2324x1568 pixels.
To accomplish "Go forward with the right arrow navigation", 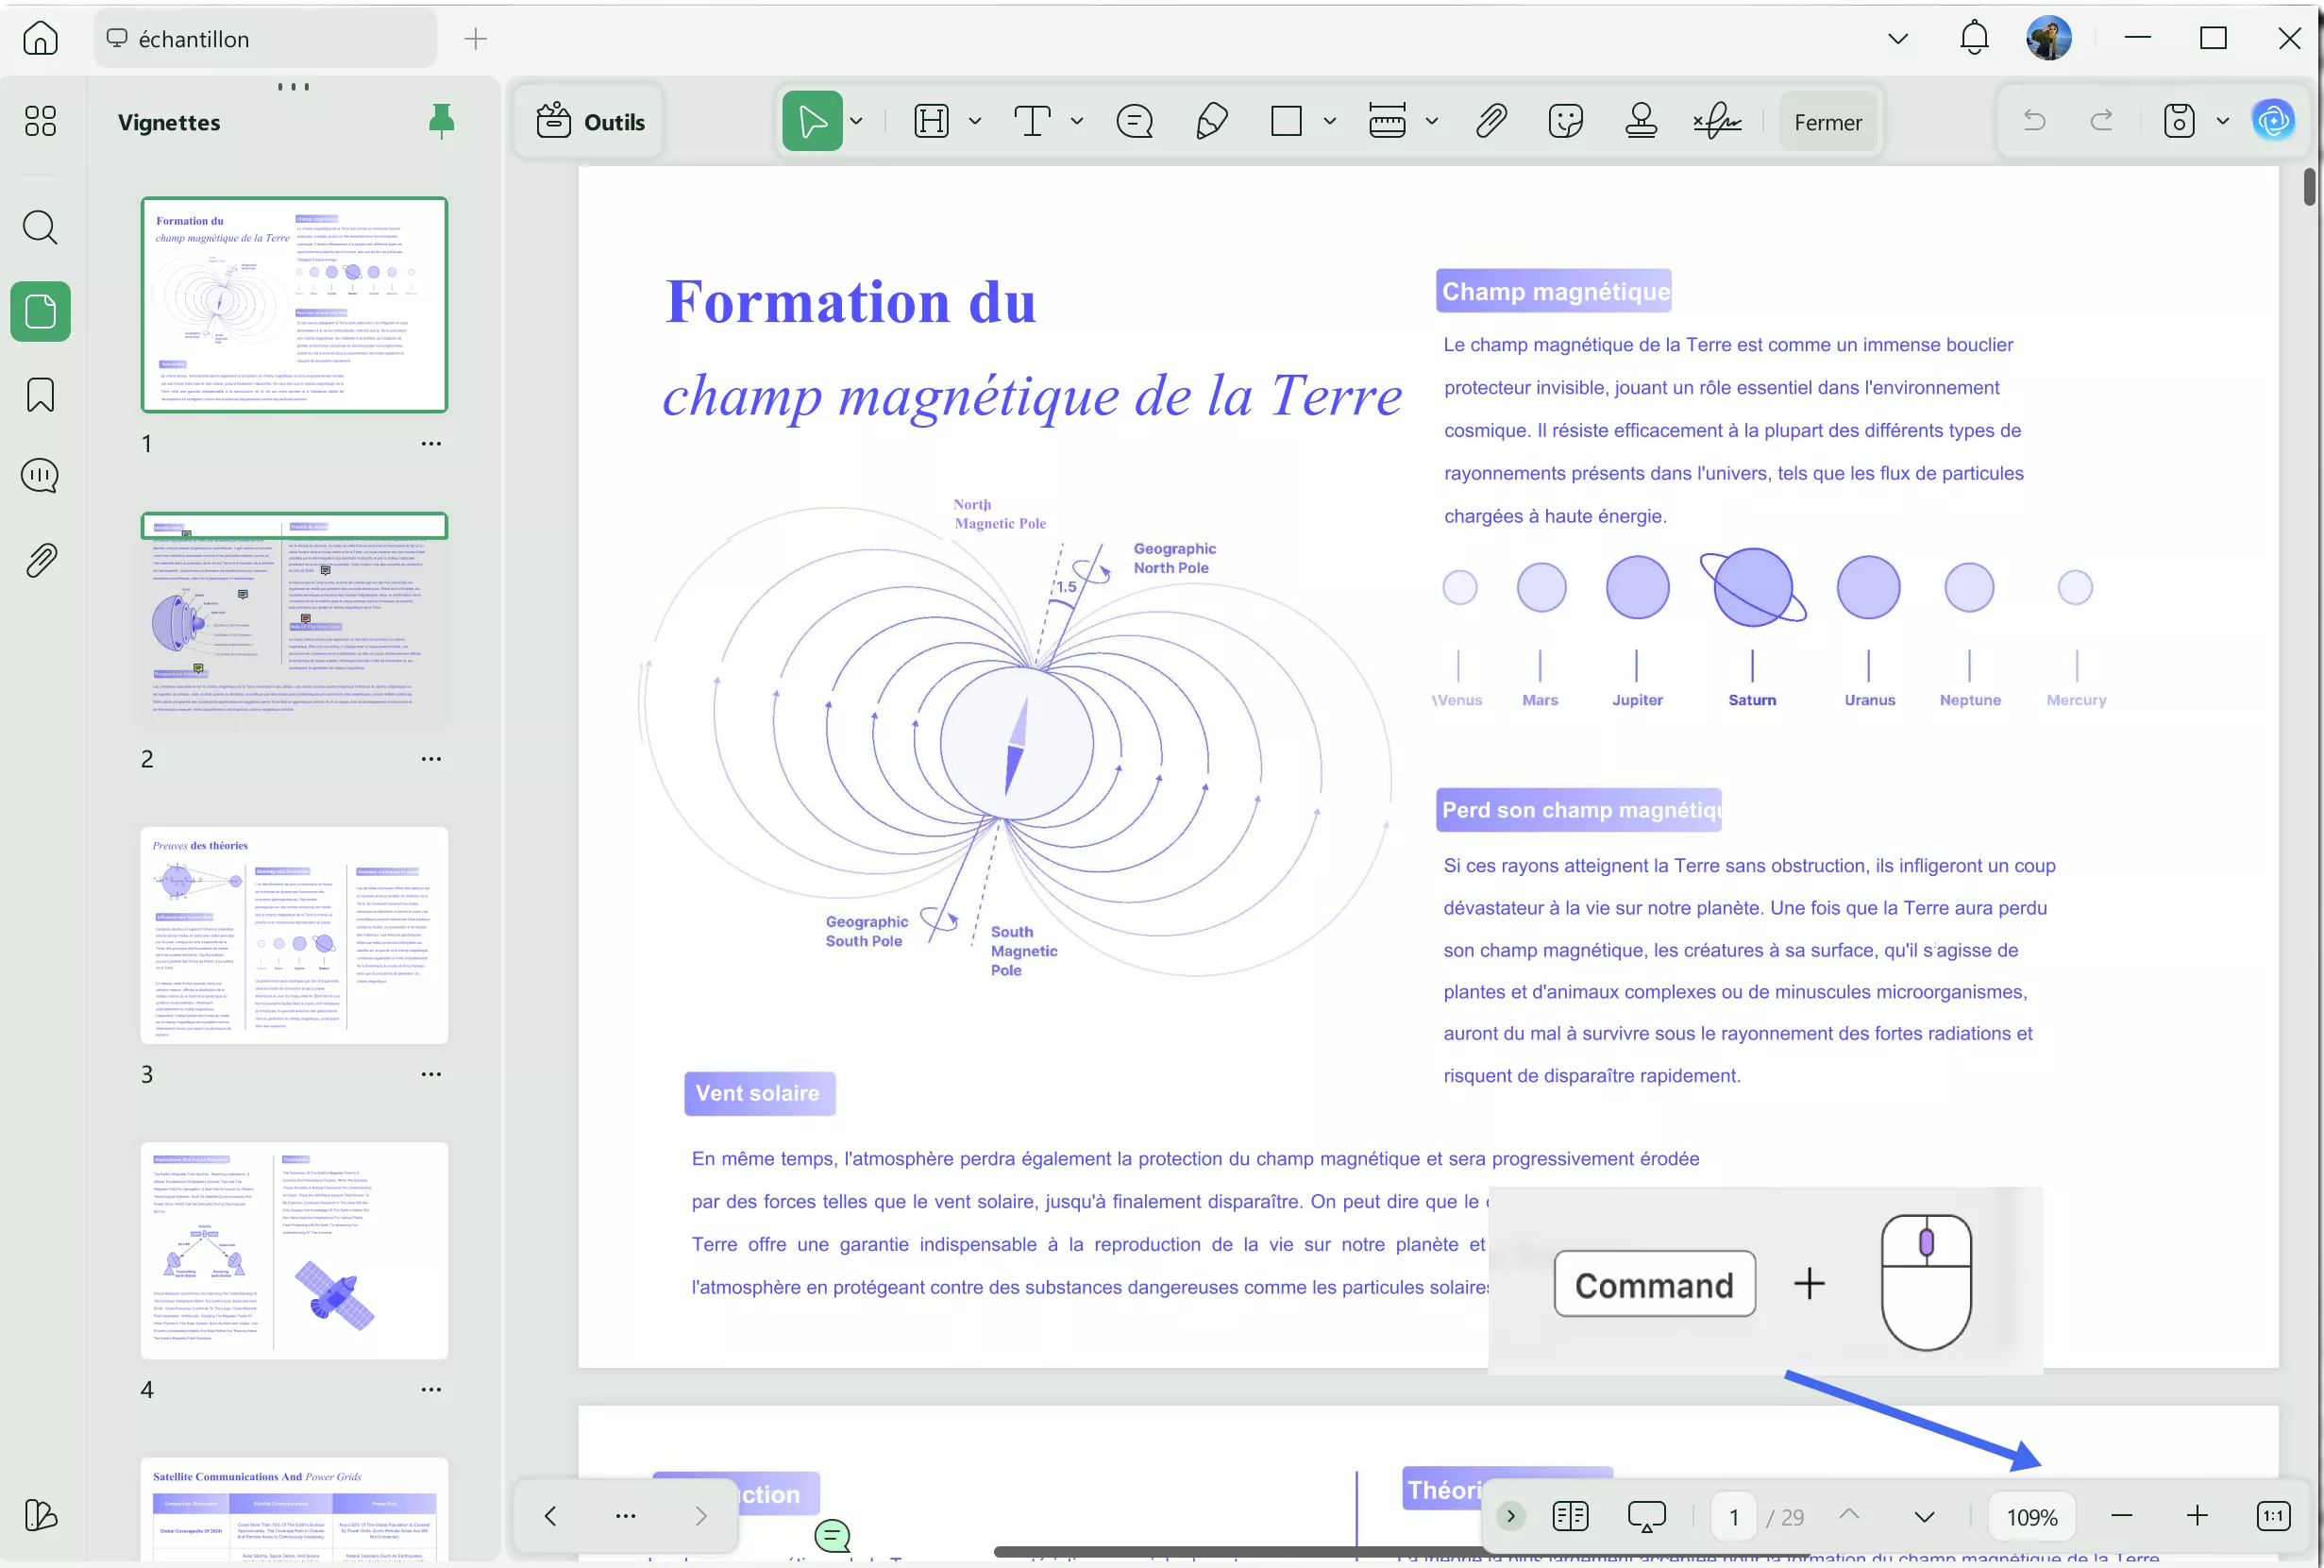I will (701, 1516).
